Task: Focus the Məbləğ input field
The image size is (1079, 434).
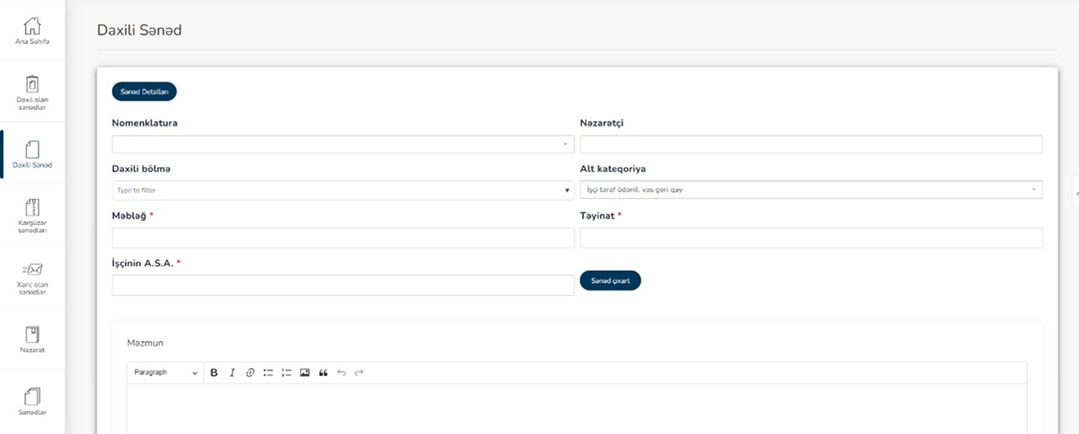Action: (343, 238)
